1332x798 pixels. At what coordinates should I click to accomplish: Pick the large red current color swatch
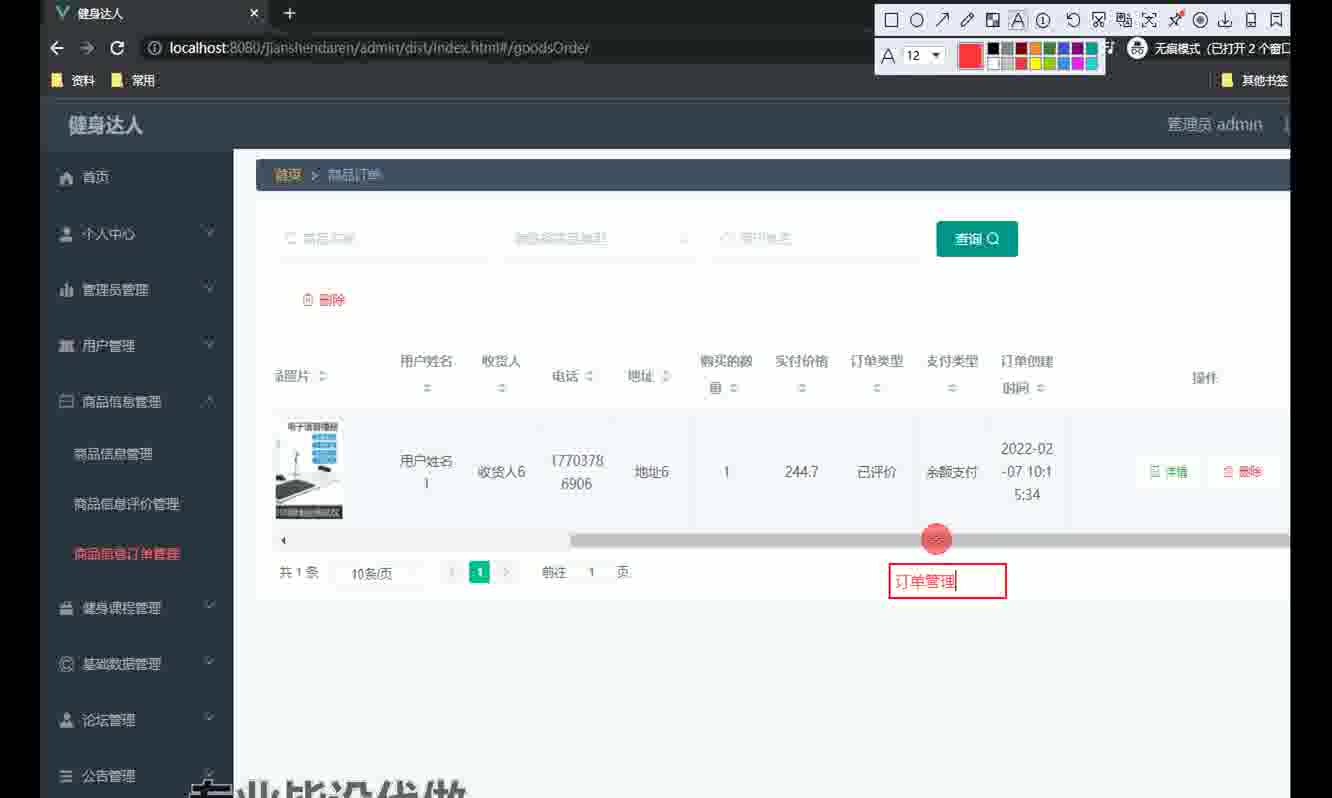(970, 56)
